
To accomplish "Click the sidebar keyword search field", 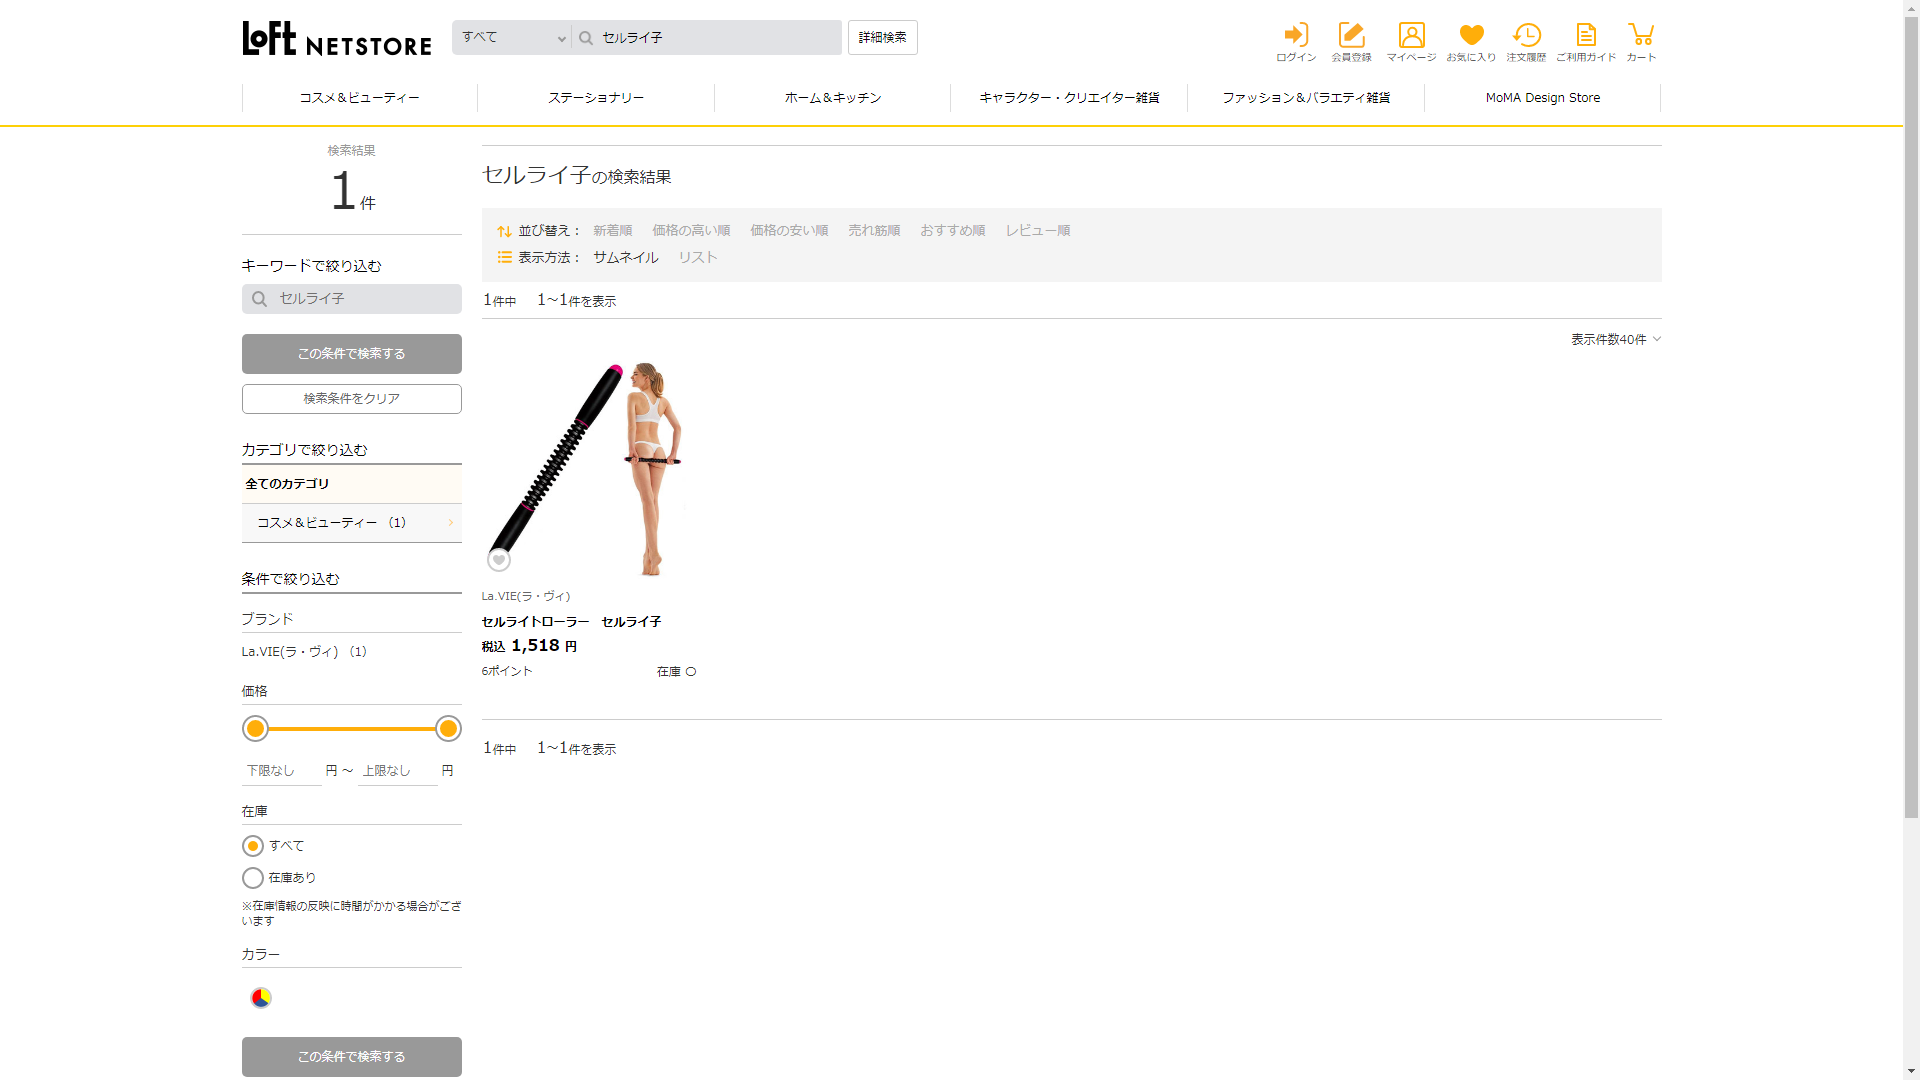I will tap(352, 299).
